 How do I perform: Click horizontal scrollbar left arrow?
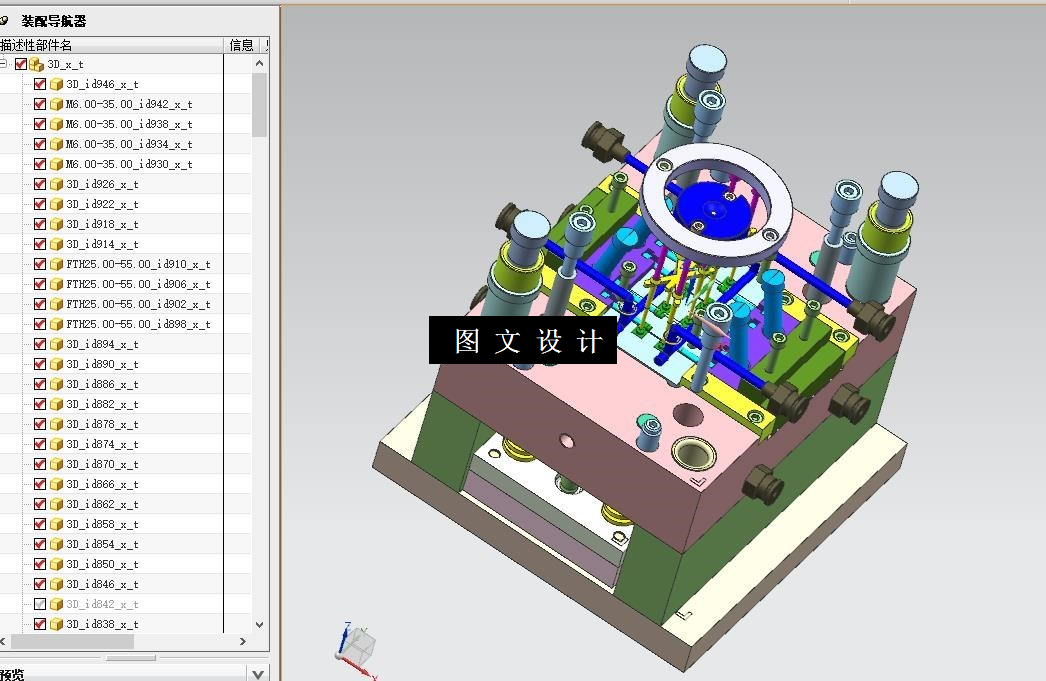[3, 641]
